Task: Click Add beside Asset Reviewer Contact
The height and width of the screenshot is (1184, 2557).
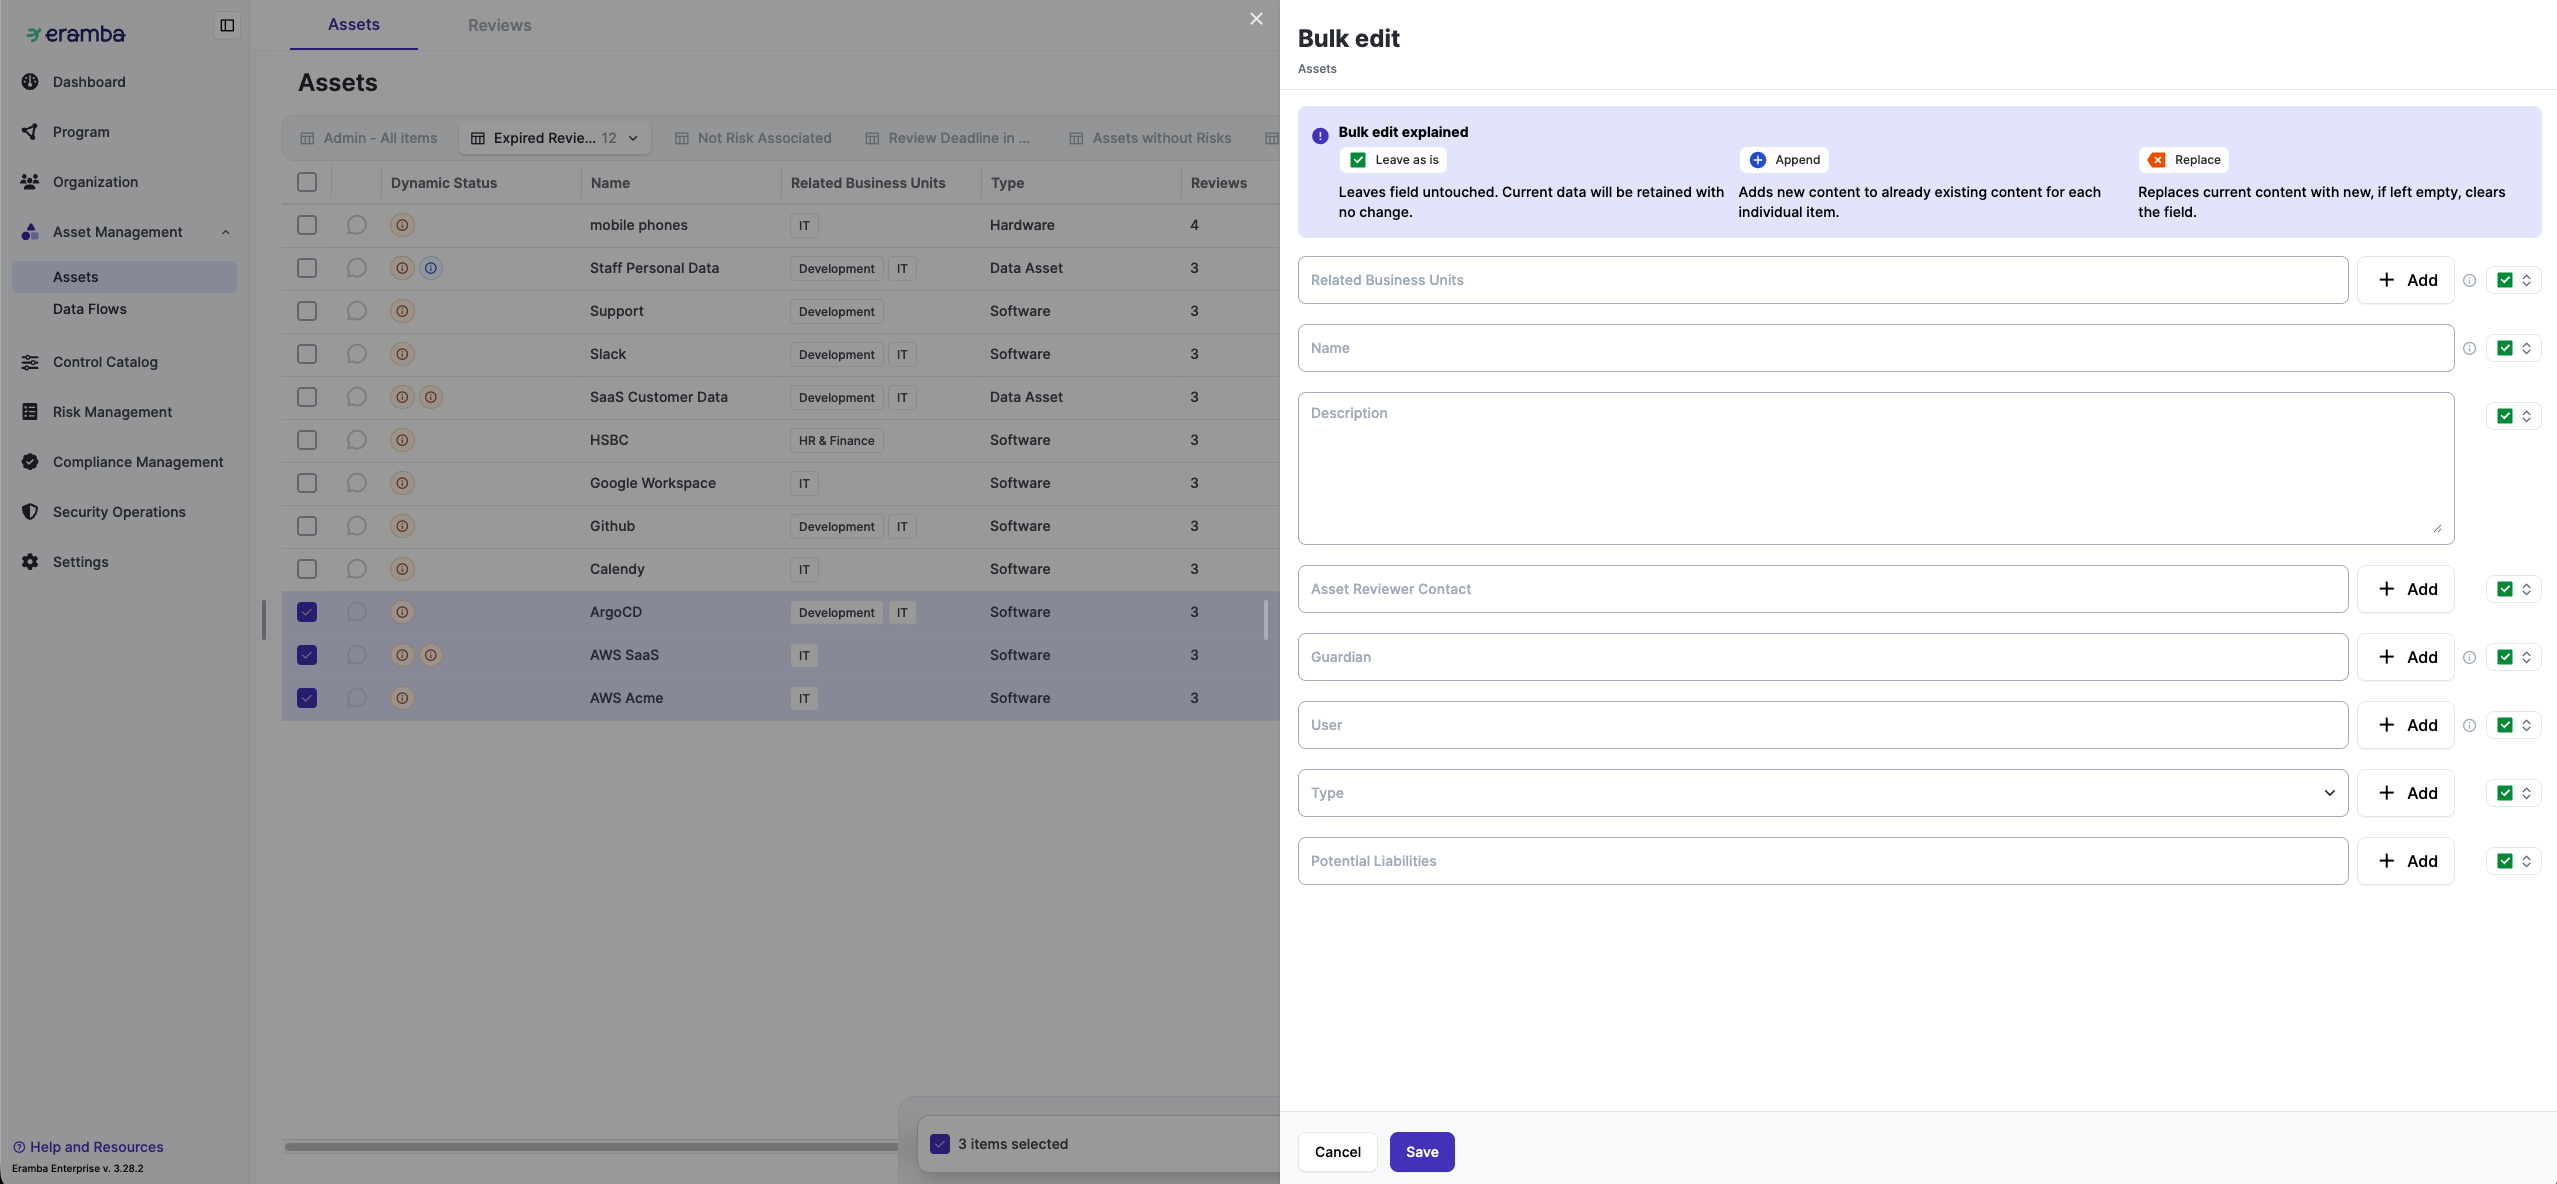Action: click(x=2405, y=589)
